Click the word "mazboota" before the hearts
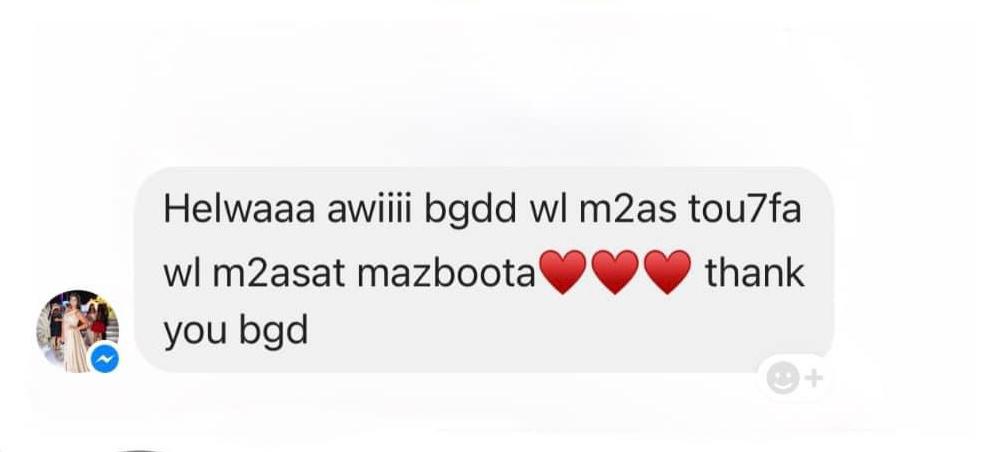This screenshot has width=990, height=452. [x=446, y=274]
